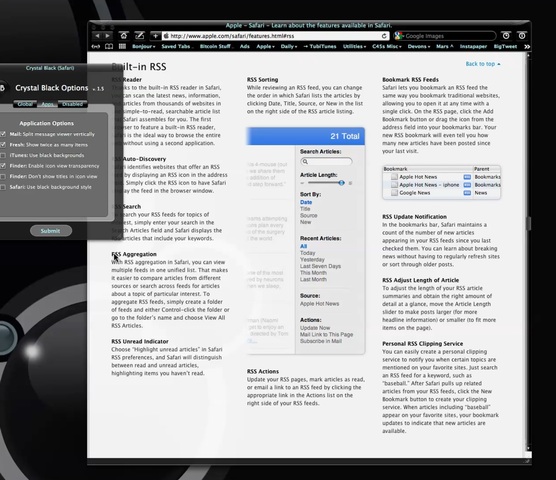The image size is (556, 480).
Task: Go back using Safari's back arrow
Action: pos(97,36)
